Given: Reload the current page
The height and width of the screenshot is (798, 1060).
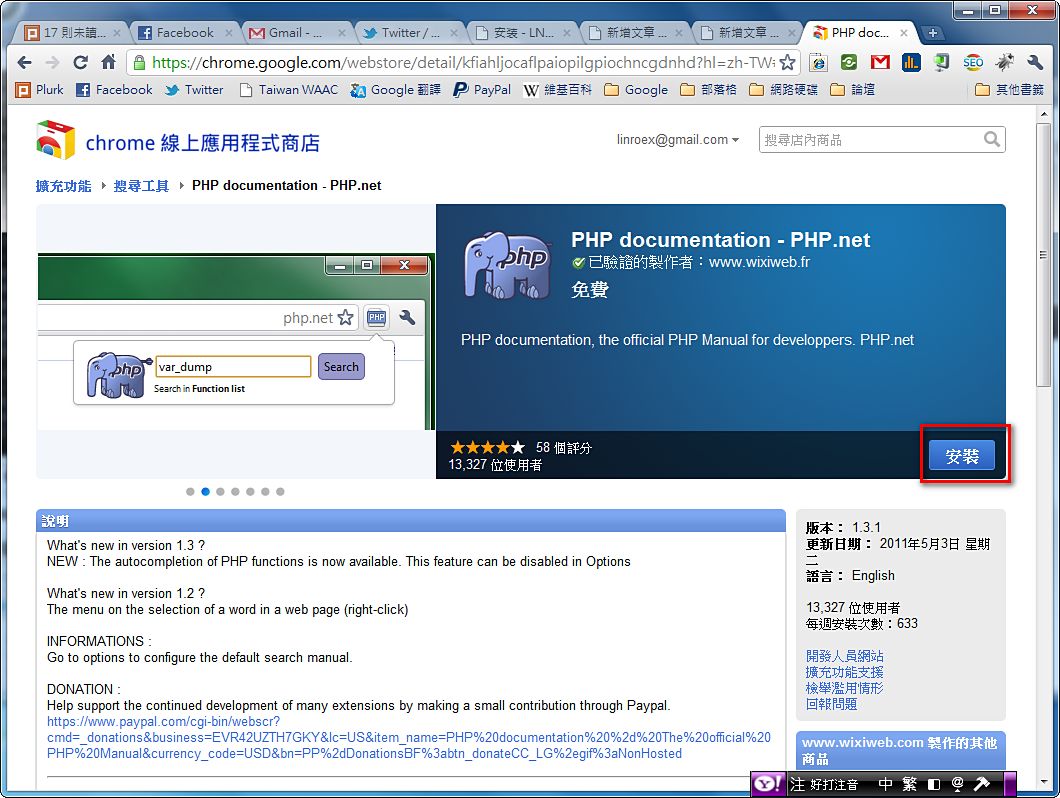Looking at the screenshot, I should click(80, 63).
